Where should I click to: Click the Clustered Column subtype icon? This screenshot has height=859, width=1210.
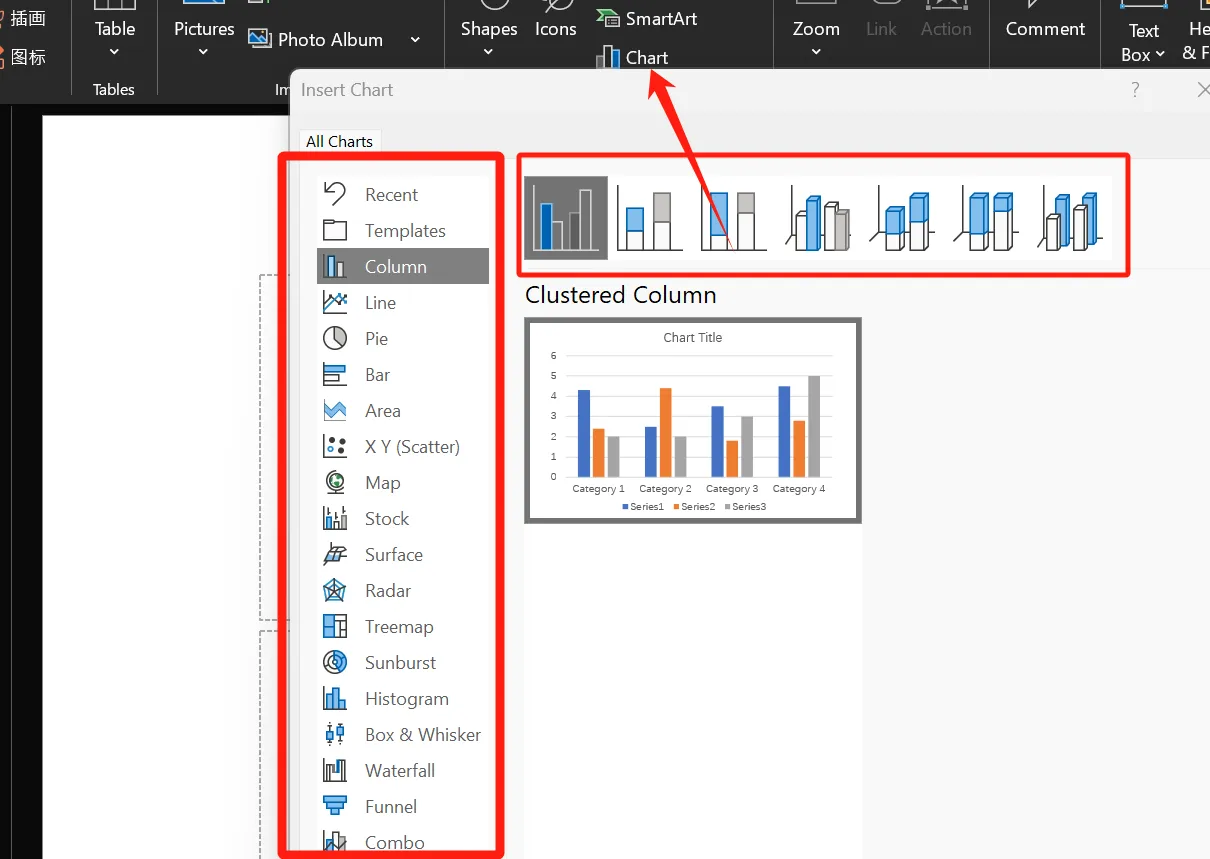[566, 219]
